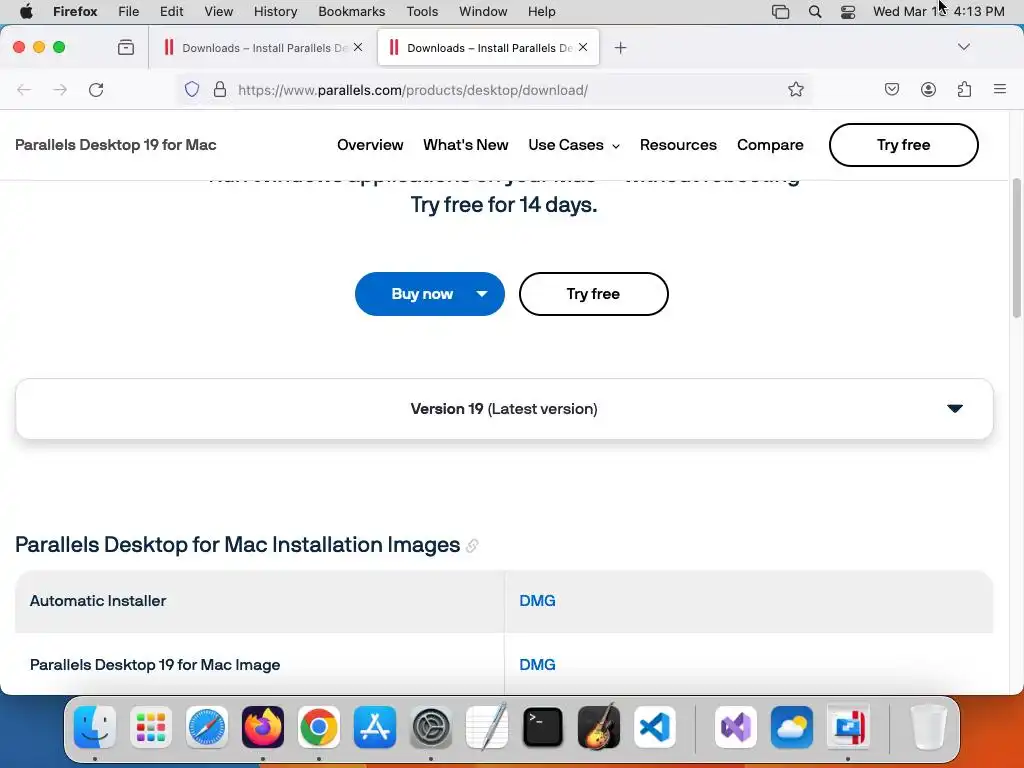This screenshot has width=1024, height=768.
Task: Launch Safari from the Dock
Action: tap(207, 727)
